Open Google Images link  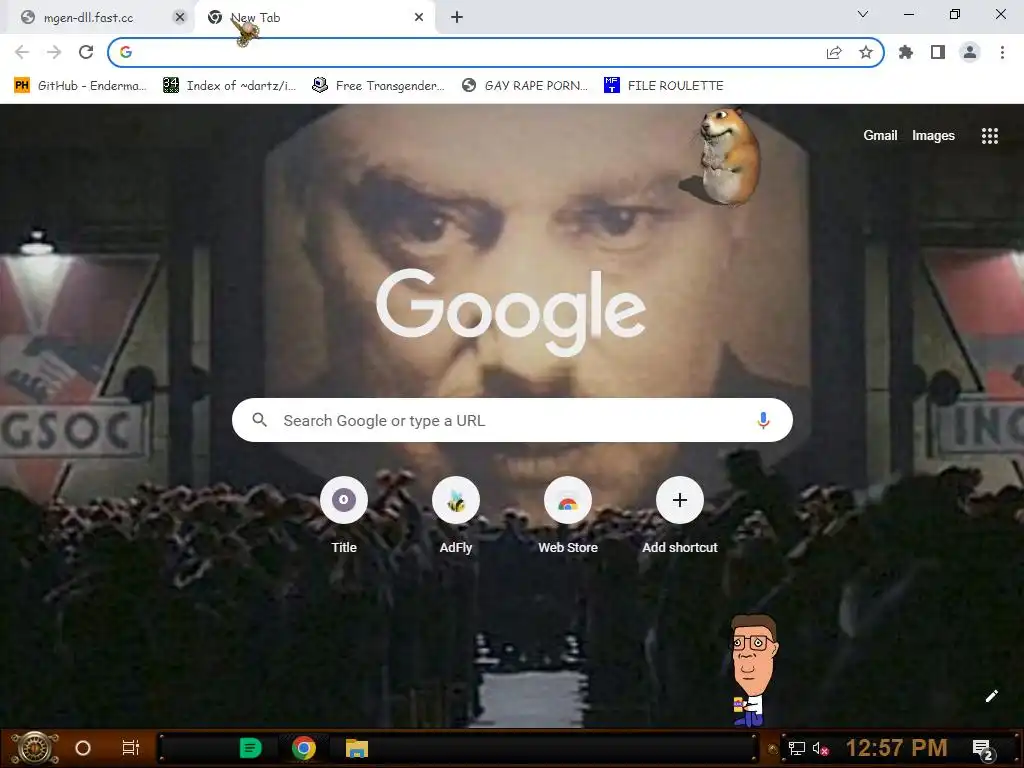click(933, 135)
